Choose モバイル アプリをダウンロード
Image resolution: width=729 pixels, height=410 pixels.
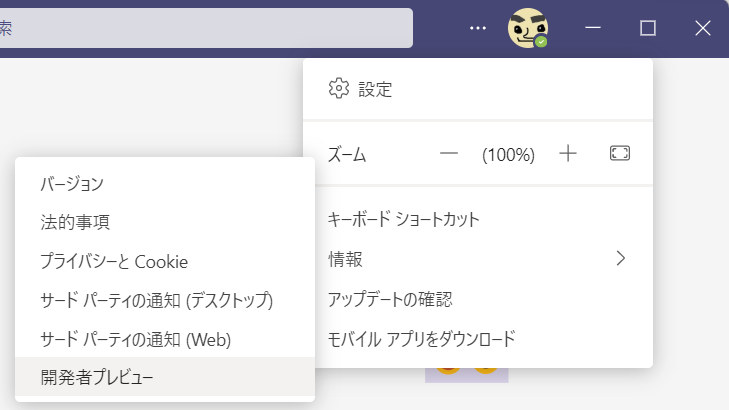(478, 339)
